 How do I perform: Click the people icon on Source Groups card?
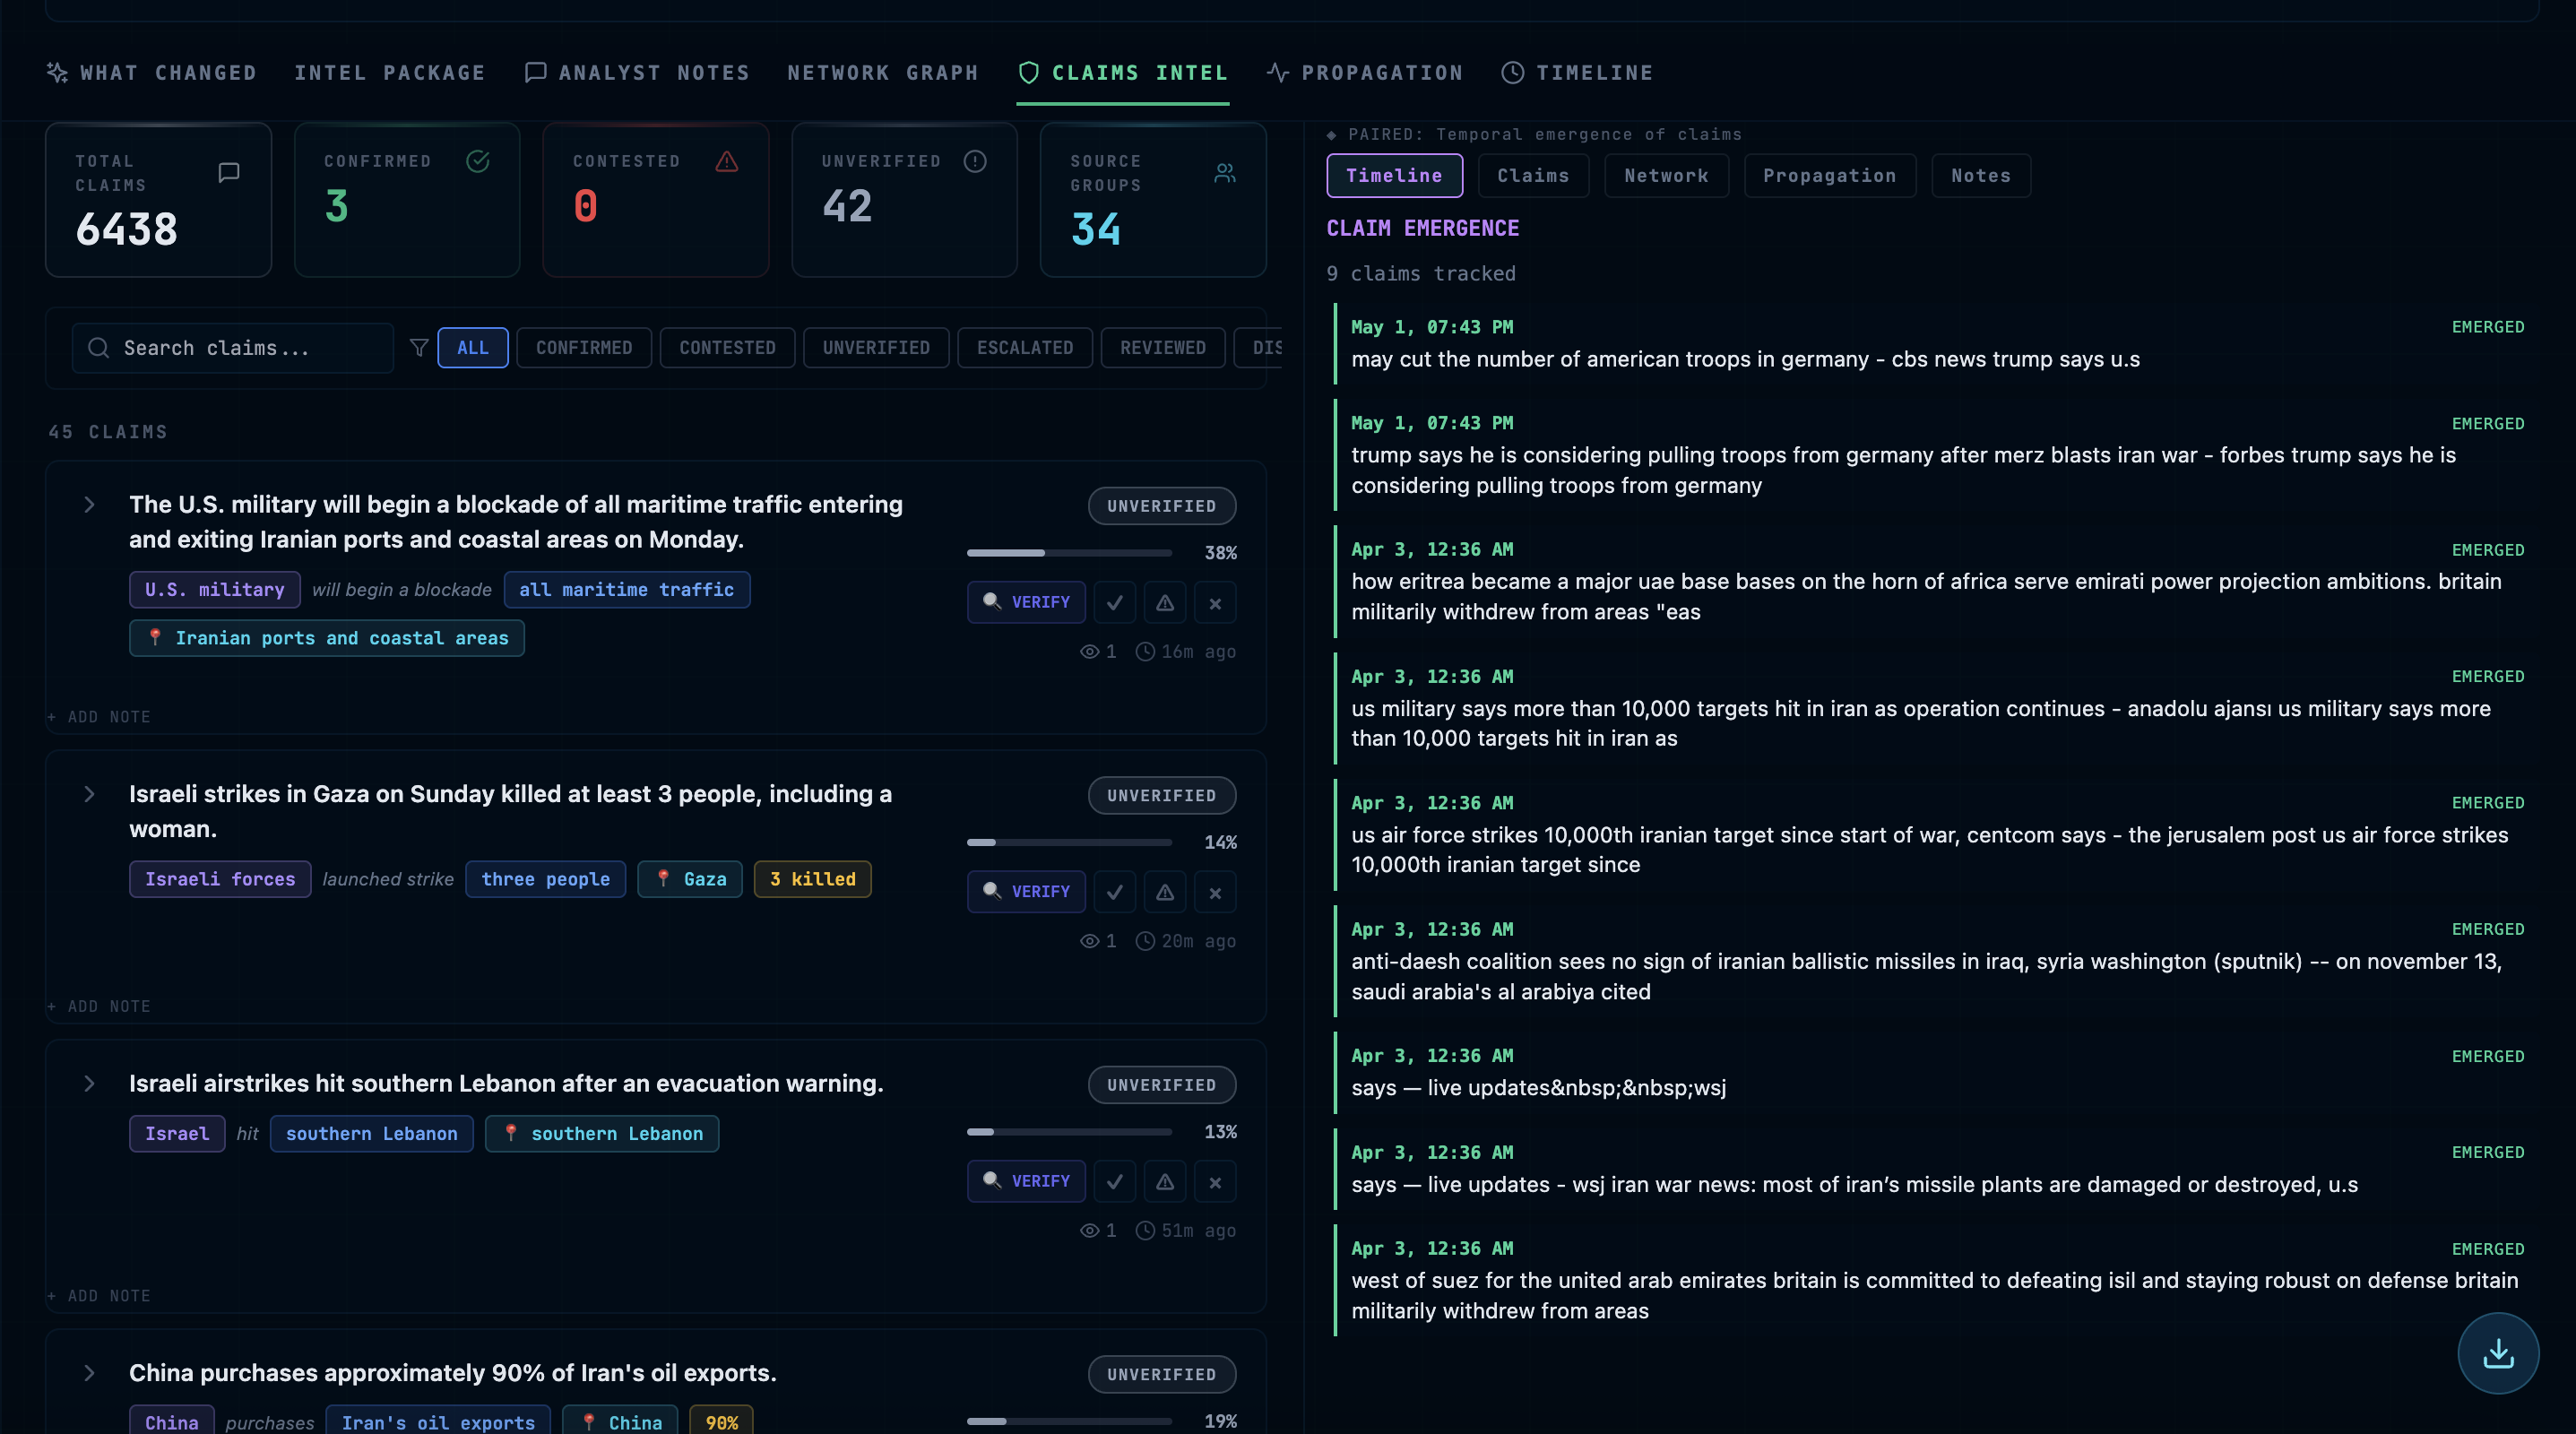coord(1224,173)
